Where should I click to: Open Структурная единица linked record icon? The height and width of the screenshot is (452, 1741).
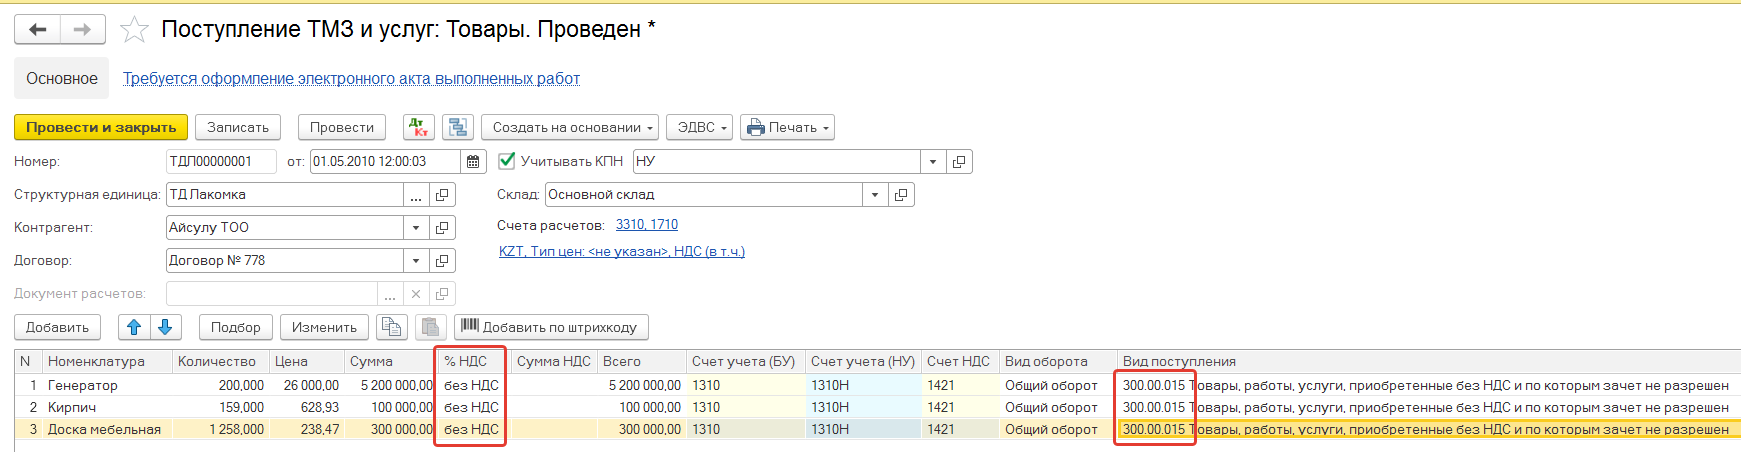442,194
